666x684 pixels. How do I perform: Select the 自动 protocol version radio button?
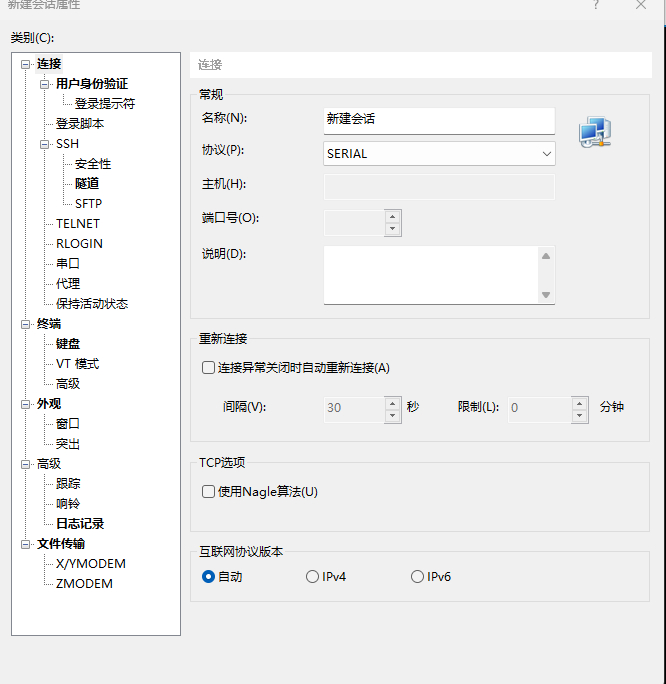coord(208,576)
